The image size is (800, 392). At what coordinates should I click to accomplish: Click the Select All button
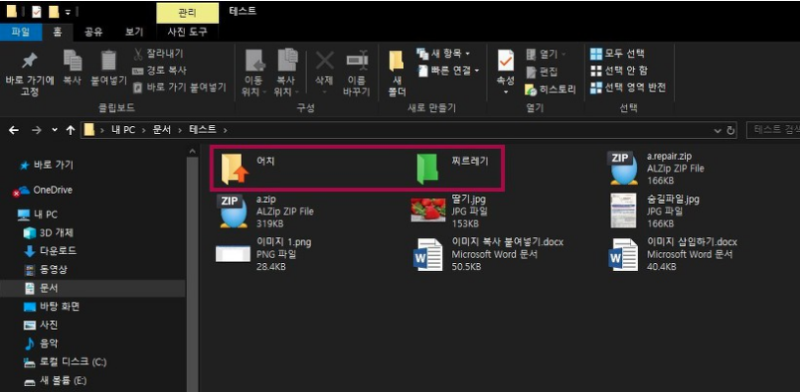(617, 54)
